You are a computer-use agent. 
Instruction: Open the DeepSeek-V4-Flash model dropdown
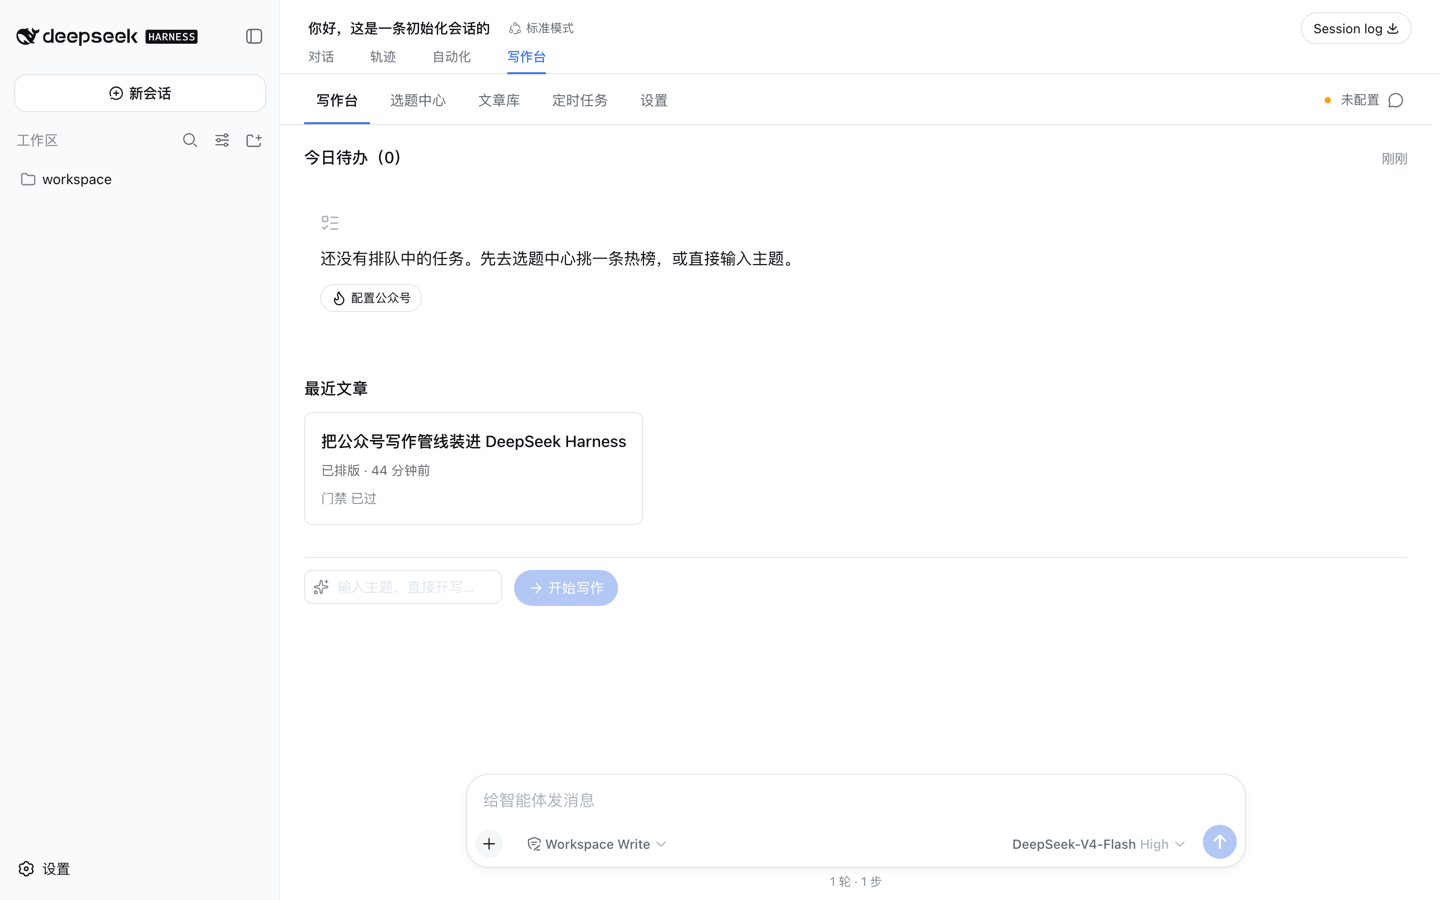(1098, 844)
